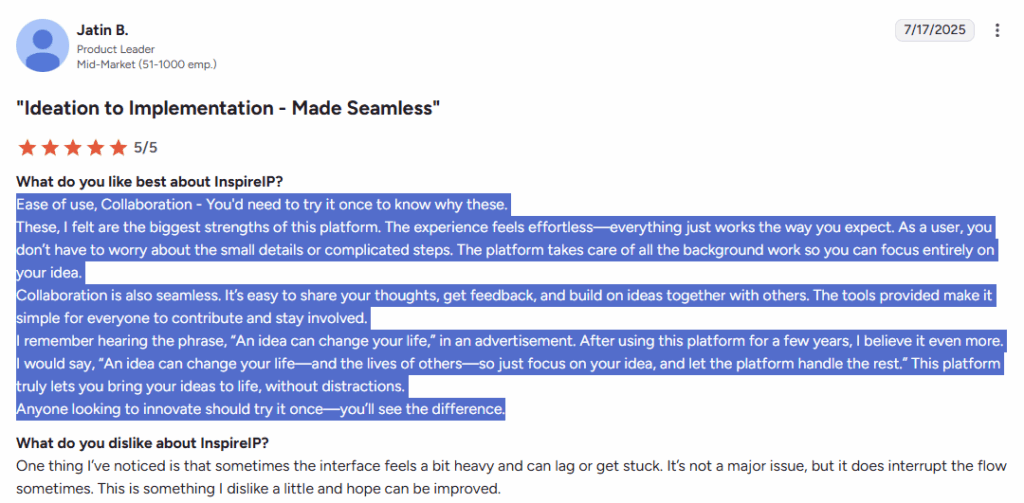
Task: Click the "Mid-Market (51-1000 emp.)" label
Action: (146, 65)
